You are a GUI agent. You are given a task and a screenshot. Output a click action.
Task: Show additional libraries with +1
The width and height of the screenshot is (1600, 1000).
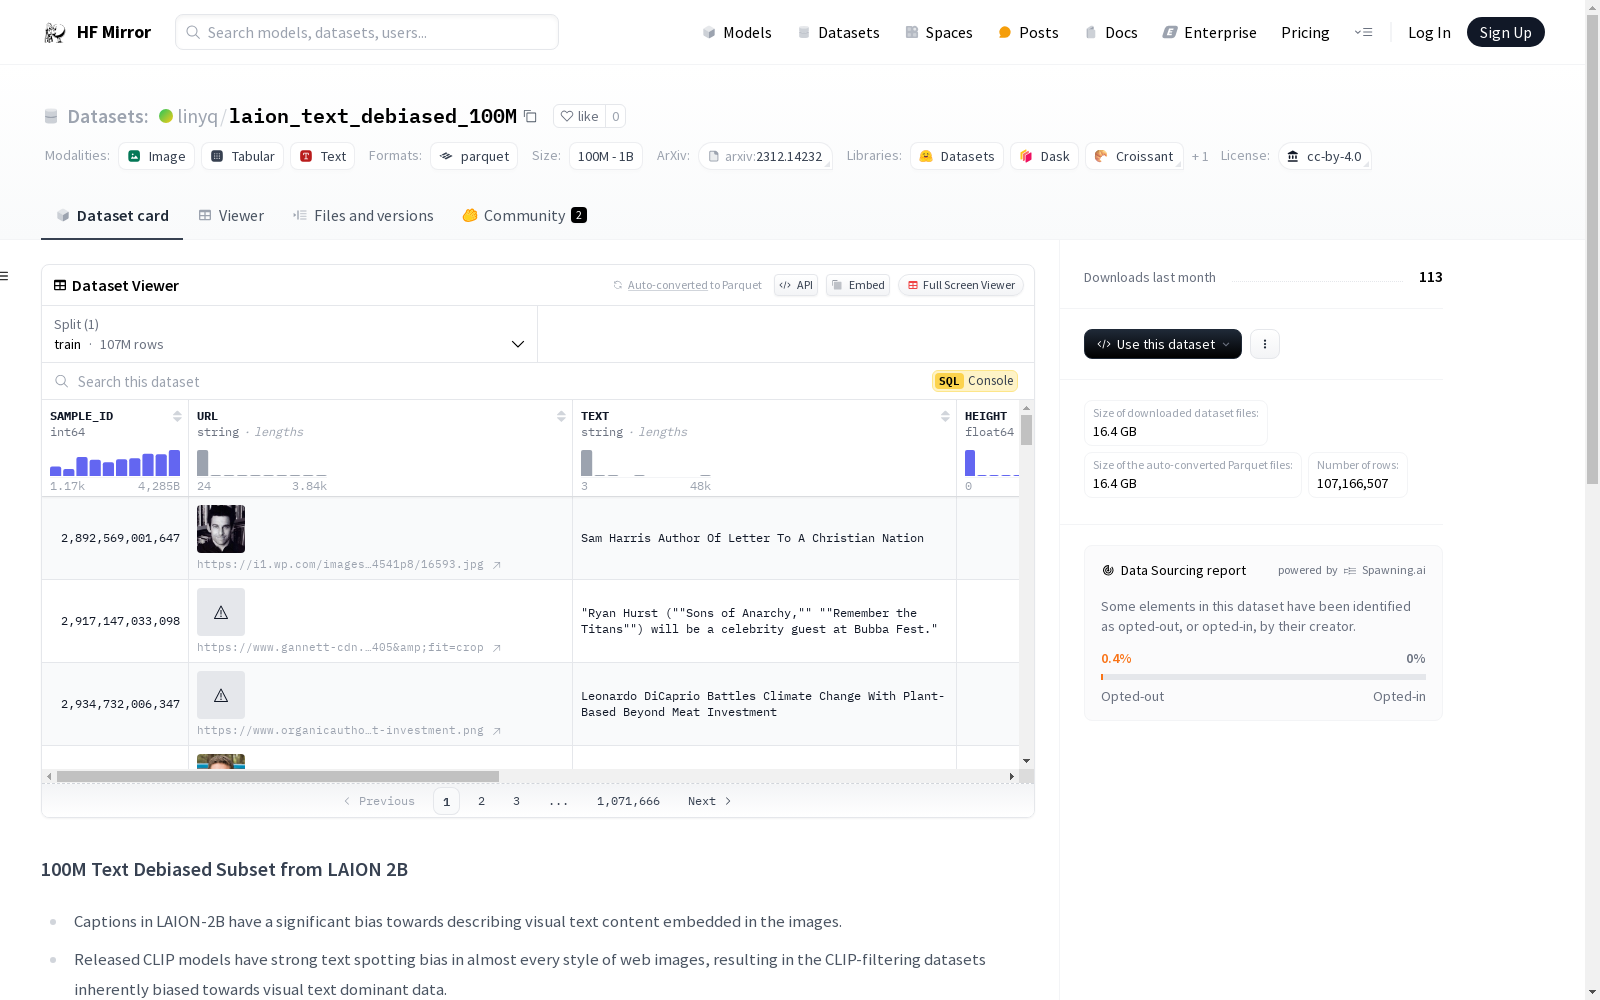1200,157
